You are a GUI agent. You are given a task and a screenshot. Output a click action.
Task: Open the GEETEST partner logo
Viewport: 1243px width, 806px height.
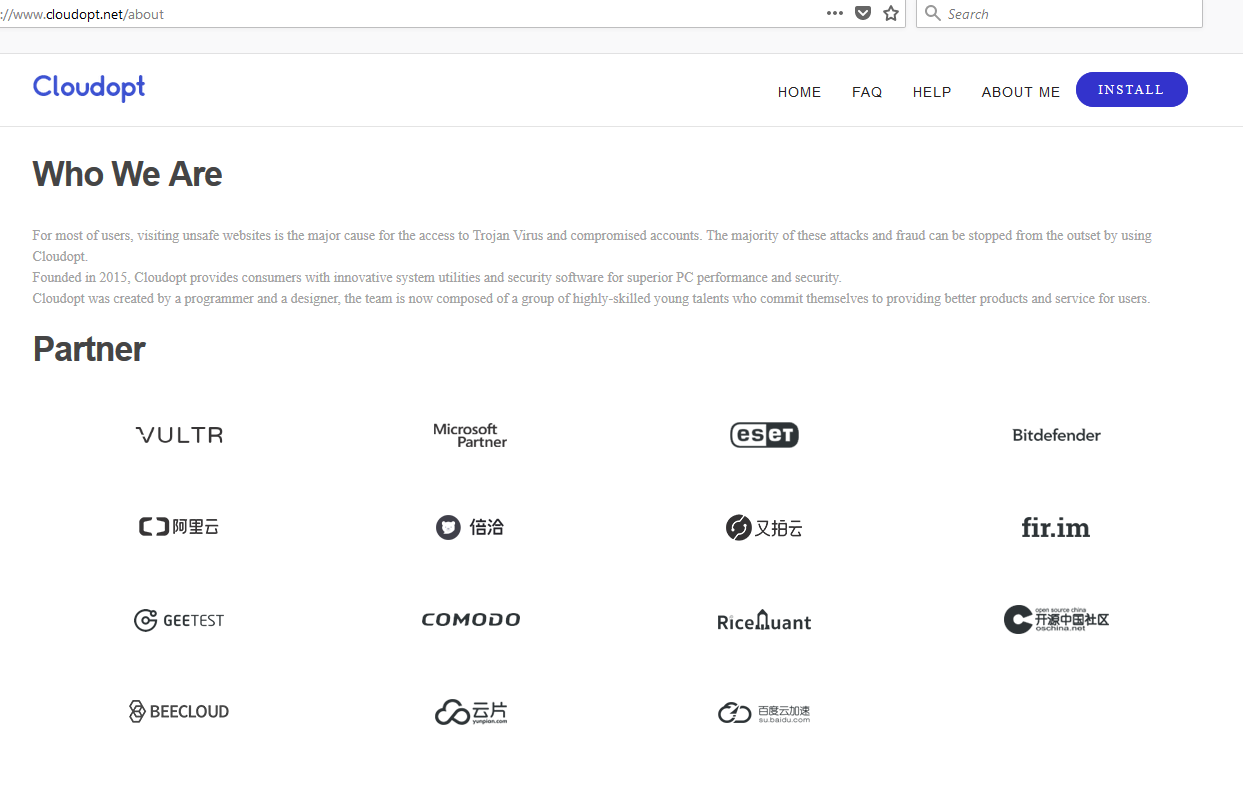coord(179,620)
